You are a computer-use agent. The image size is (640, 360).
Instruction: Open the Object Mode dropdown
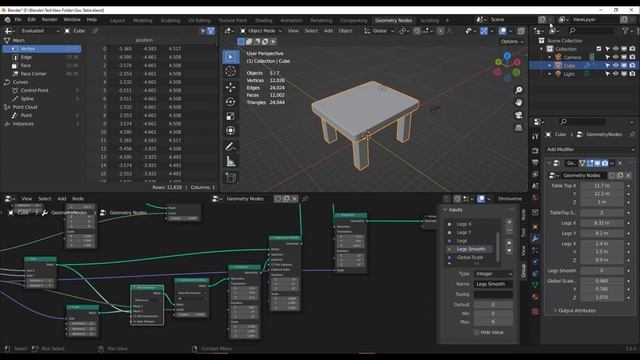point(261,31)
